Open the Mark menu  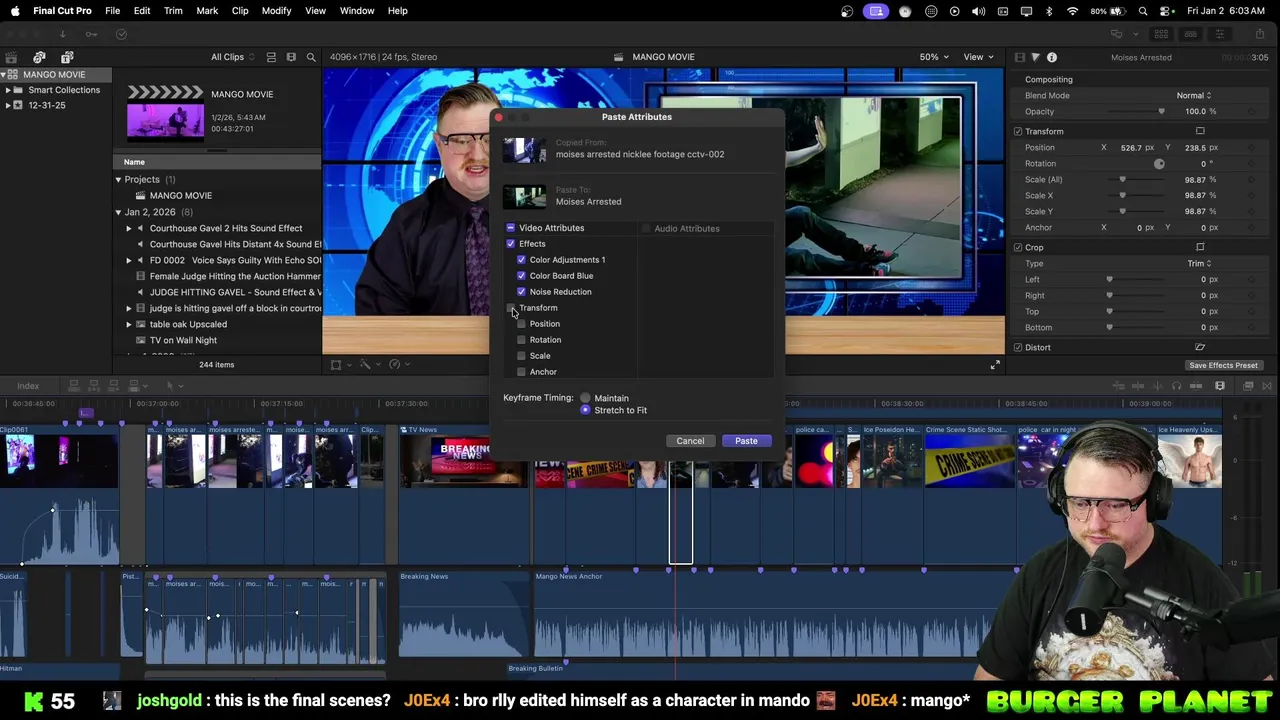click(207, 11)
